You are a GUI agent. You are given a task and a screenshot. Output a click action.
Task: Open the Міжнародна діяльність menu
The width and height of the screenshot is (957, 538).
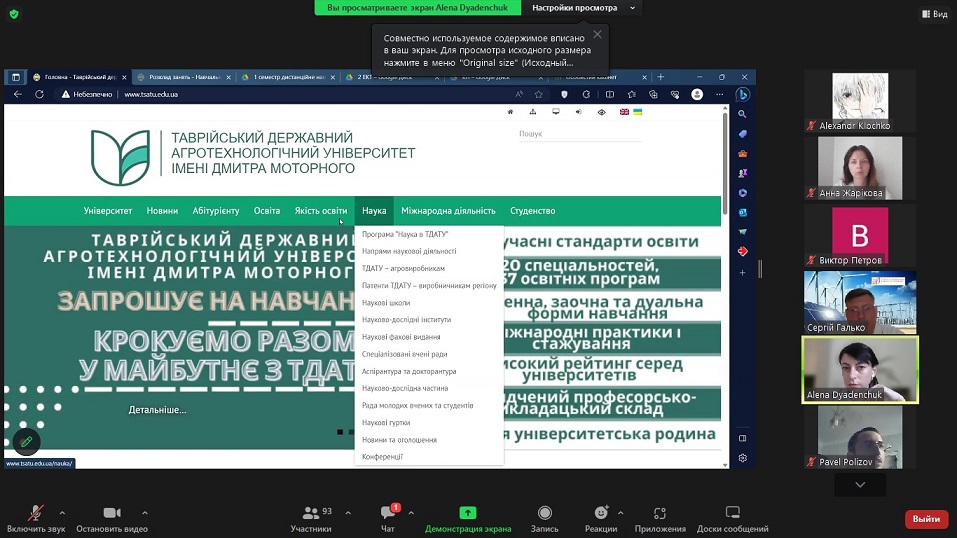(448, 211)
